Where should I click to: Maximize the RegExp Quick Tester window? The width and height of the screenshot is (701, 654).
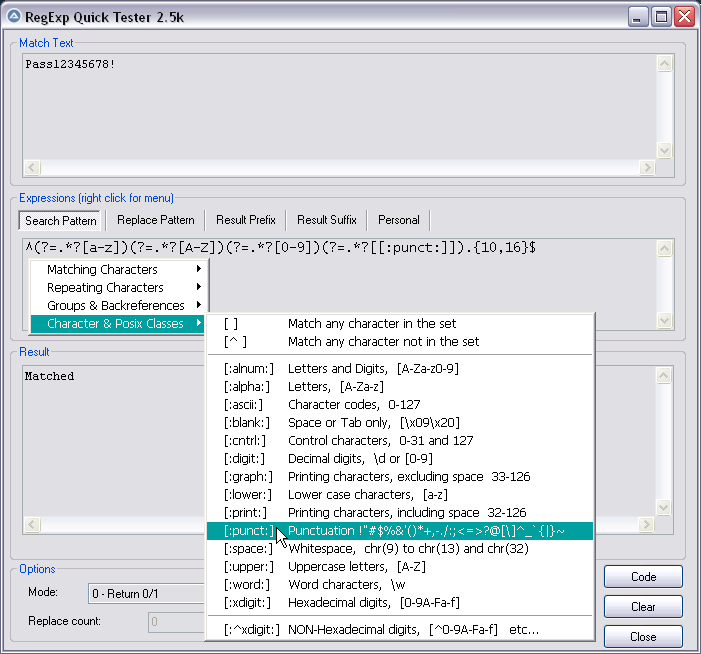point(661,17)
